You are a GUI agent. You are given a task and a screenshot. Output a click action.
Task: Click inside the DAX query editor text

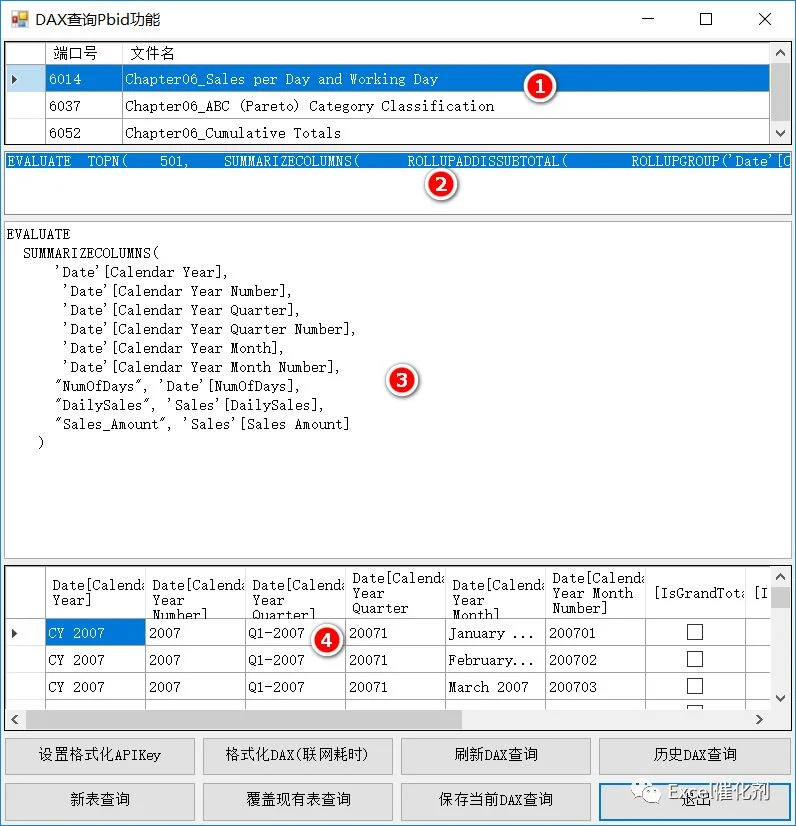pos(398,390)
